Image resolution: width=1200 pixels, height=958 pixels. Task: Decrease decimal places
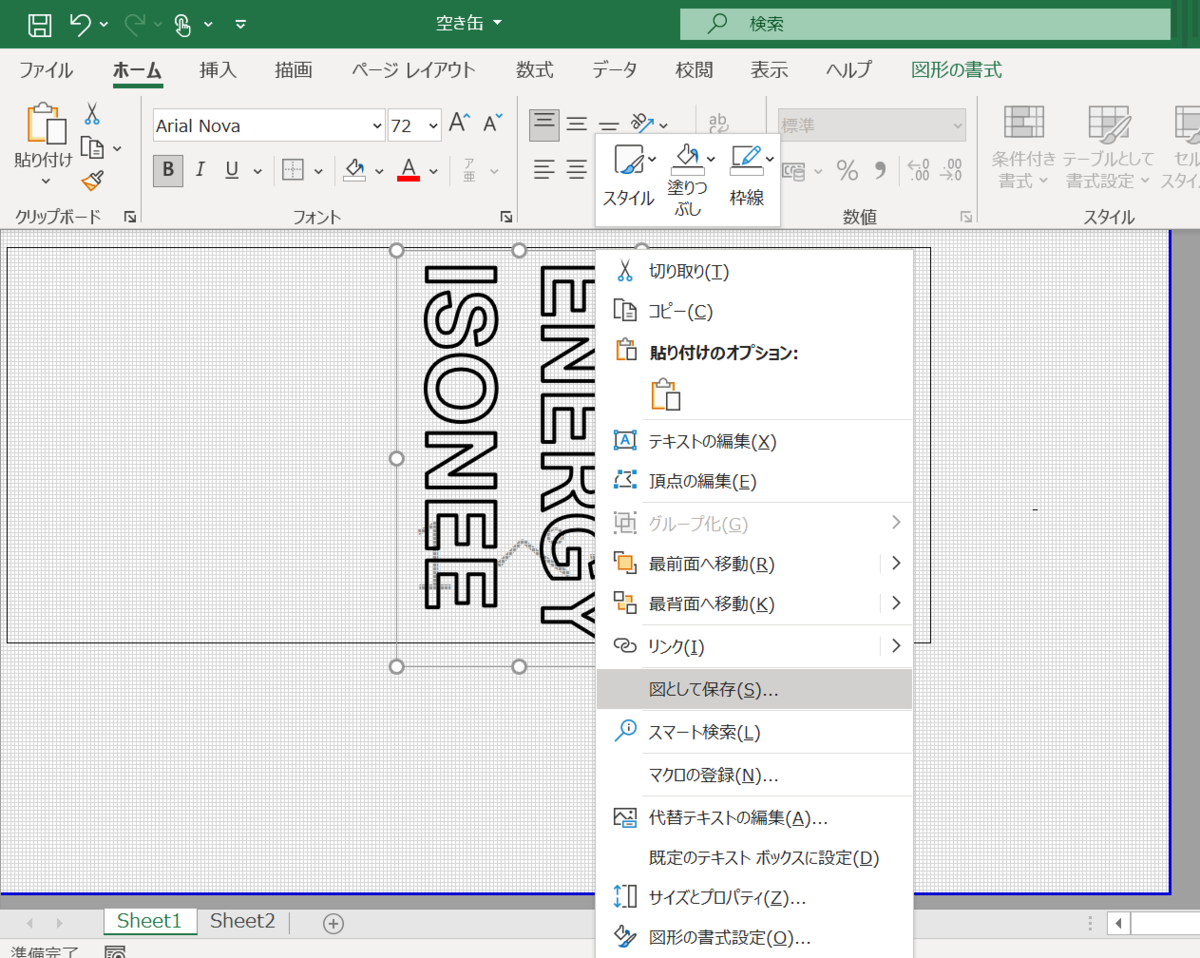(x=952, y=170)
